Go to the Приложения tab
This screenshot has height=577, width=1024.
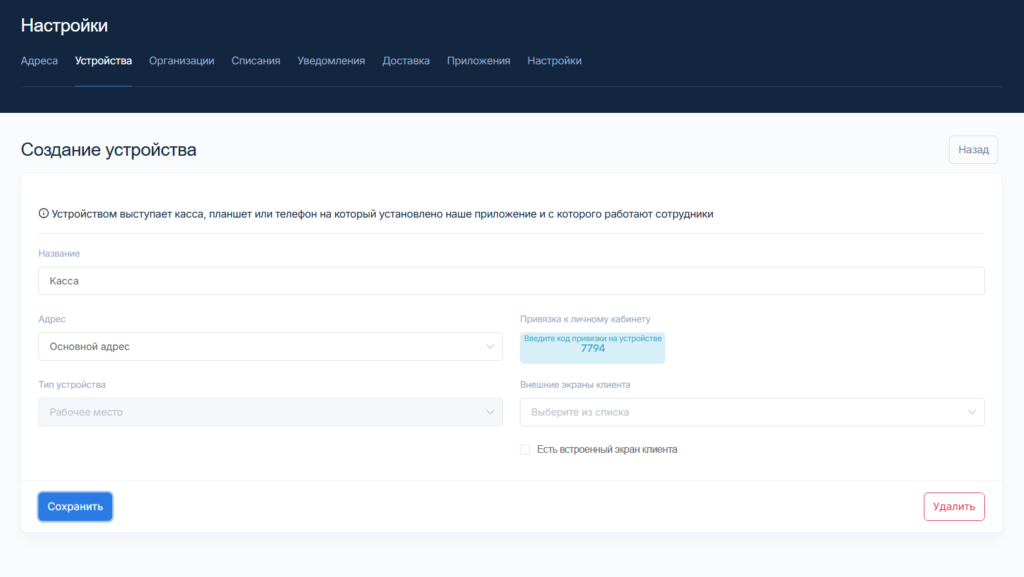[x=478, y=61]
